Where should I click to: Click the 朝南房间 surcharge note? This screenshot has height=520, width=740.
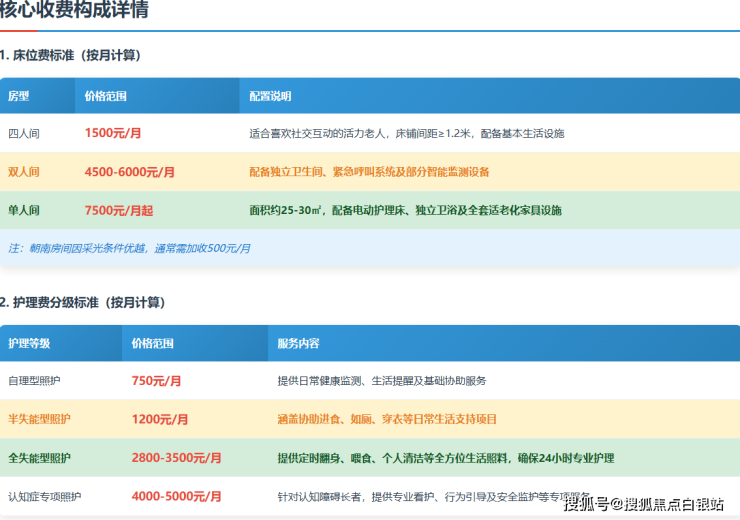(x=129, y=248)
